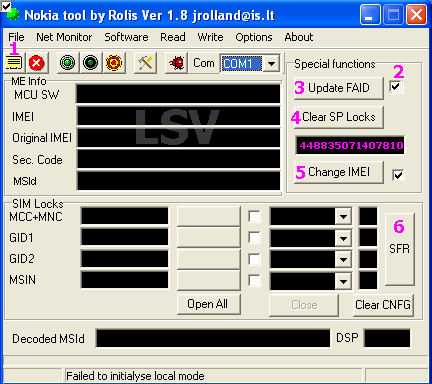Select the red-yellow target icon

pos(114,63)
